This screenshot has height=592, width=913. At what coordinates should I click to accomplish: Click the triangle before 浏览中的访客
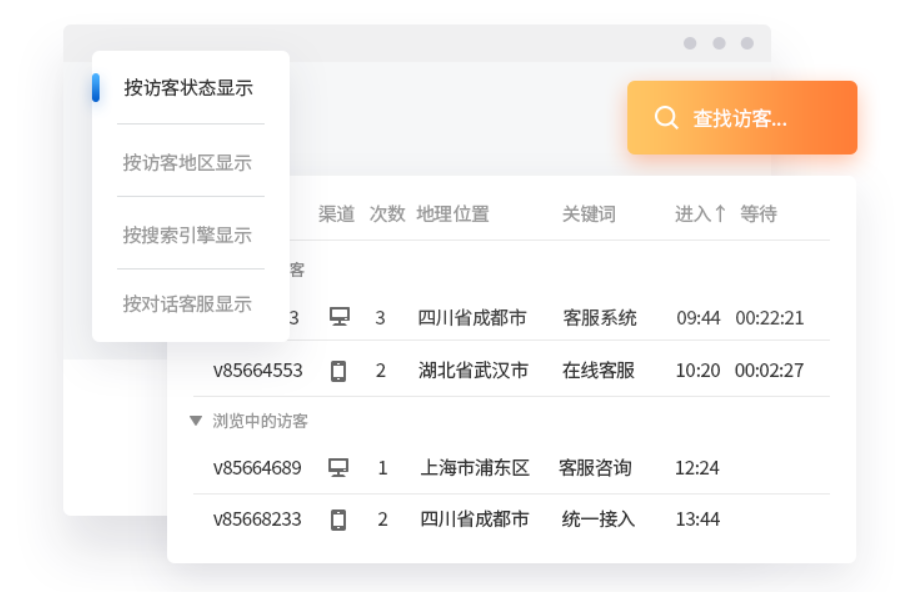pos(196,421)
